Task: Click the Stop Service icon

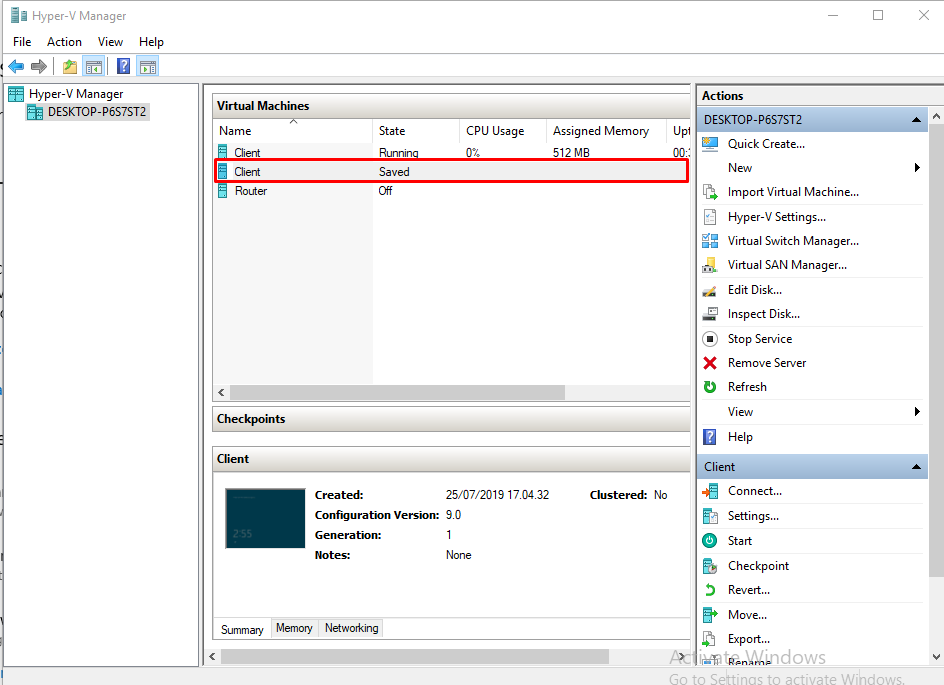Action: [x=710, y=339]
